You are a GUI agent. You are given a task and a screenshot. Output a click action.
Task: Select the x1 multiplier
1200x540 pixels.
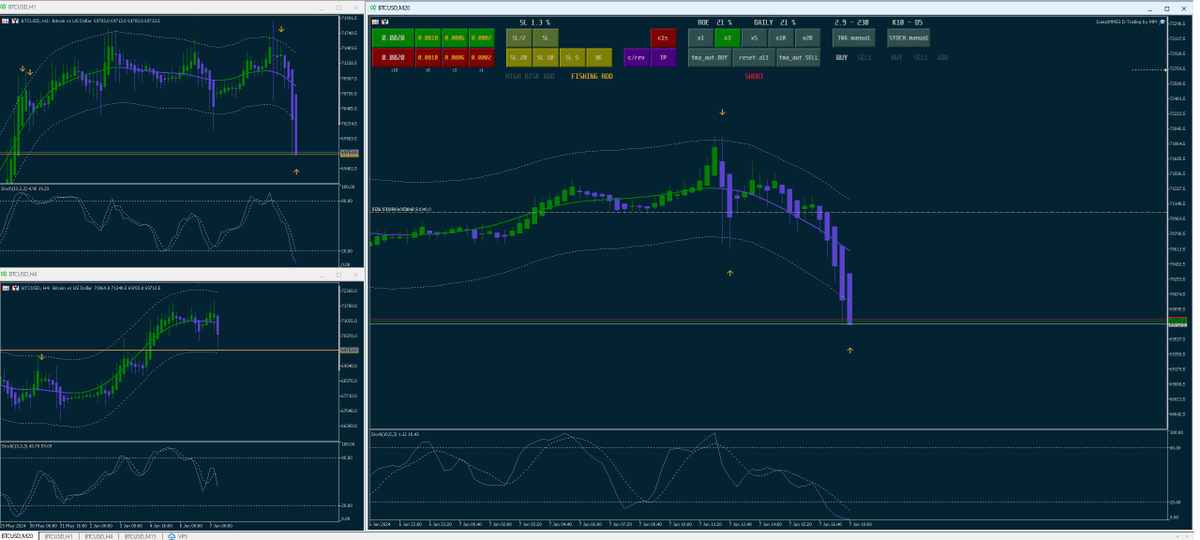point(700,38)
